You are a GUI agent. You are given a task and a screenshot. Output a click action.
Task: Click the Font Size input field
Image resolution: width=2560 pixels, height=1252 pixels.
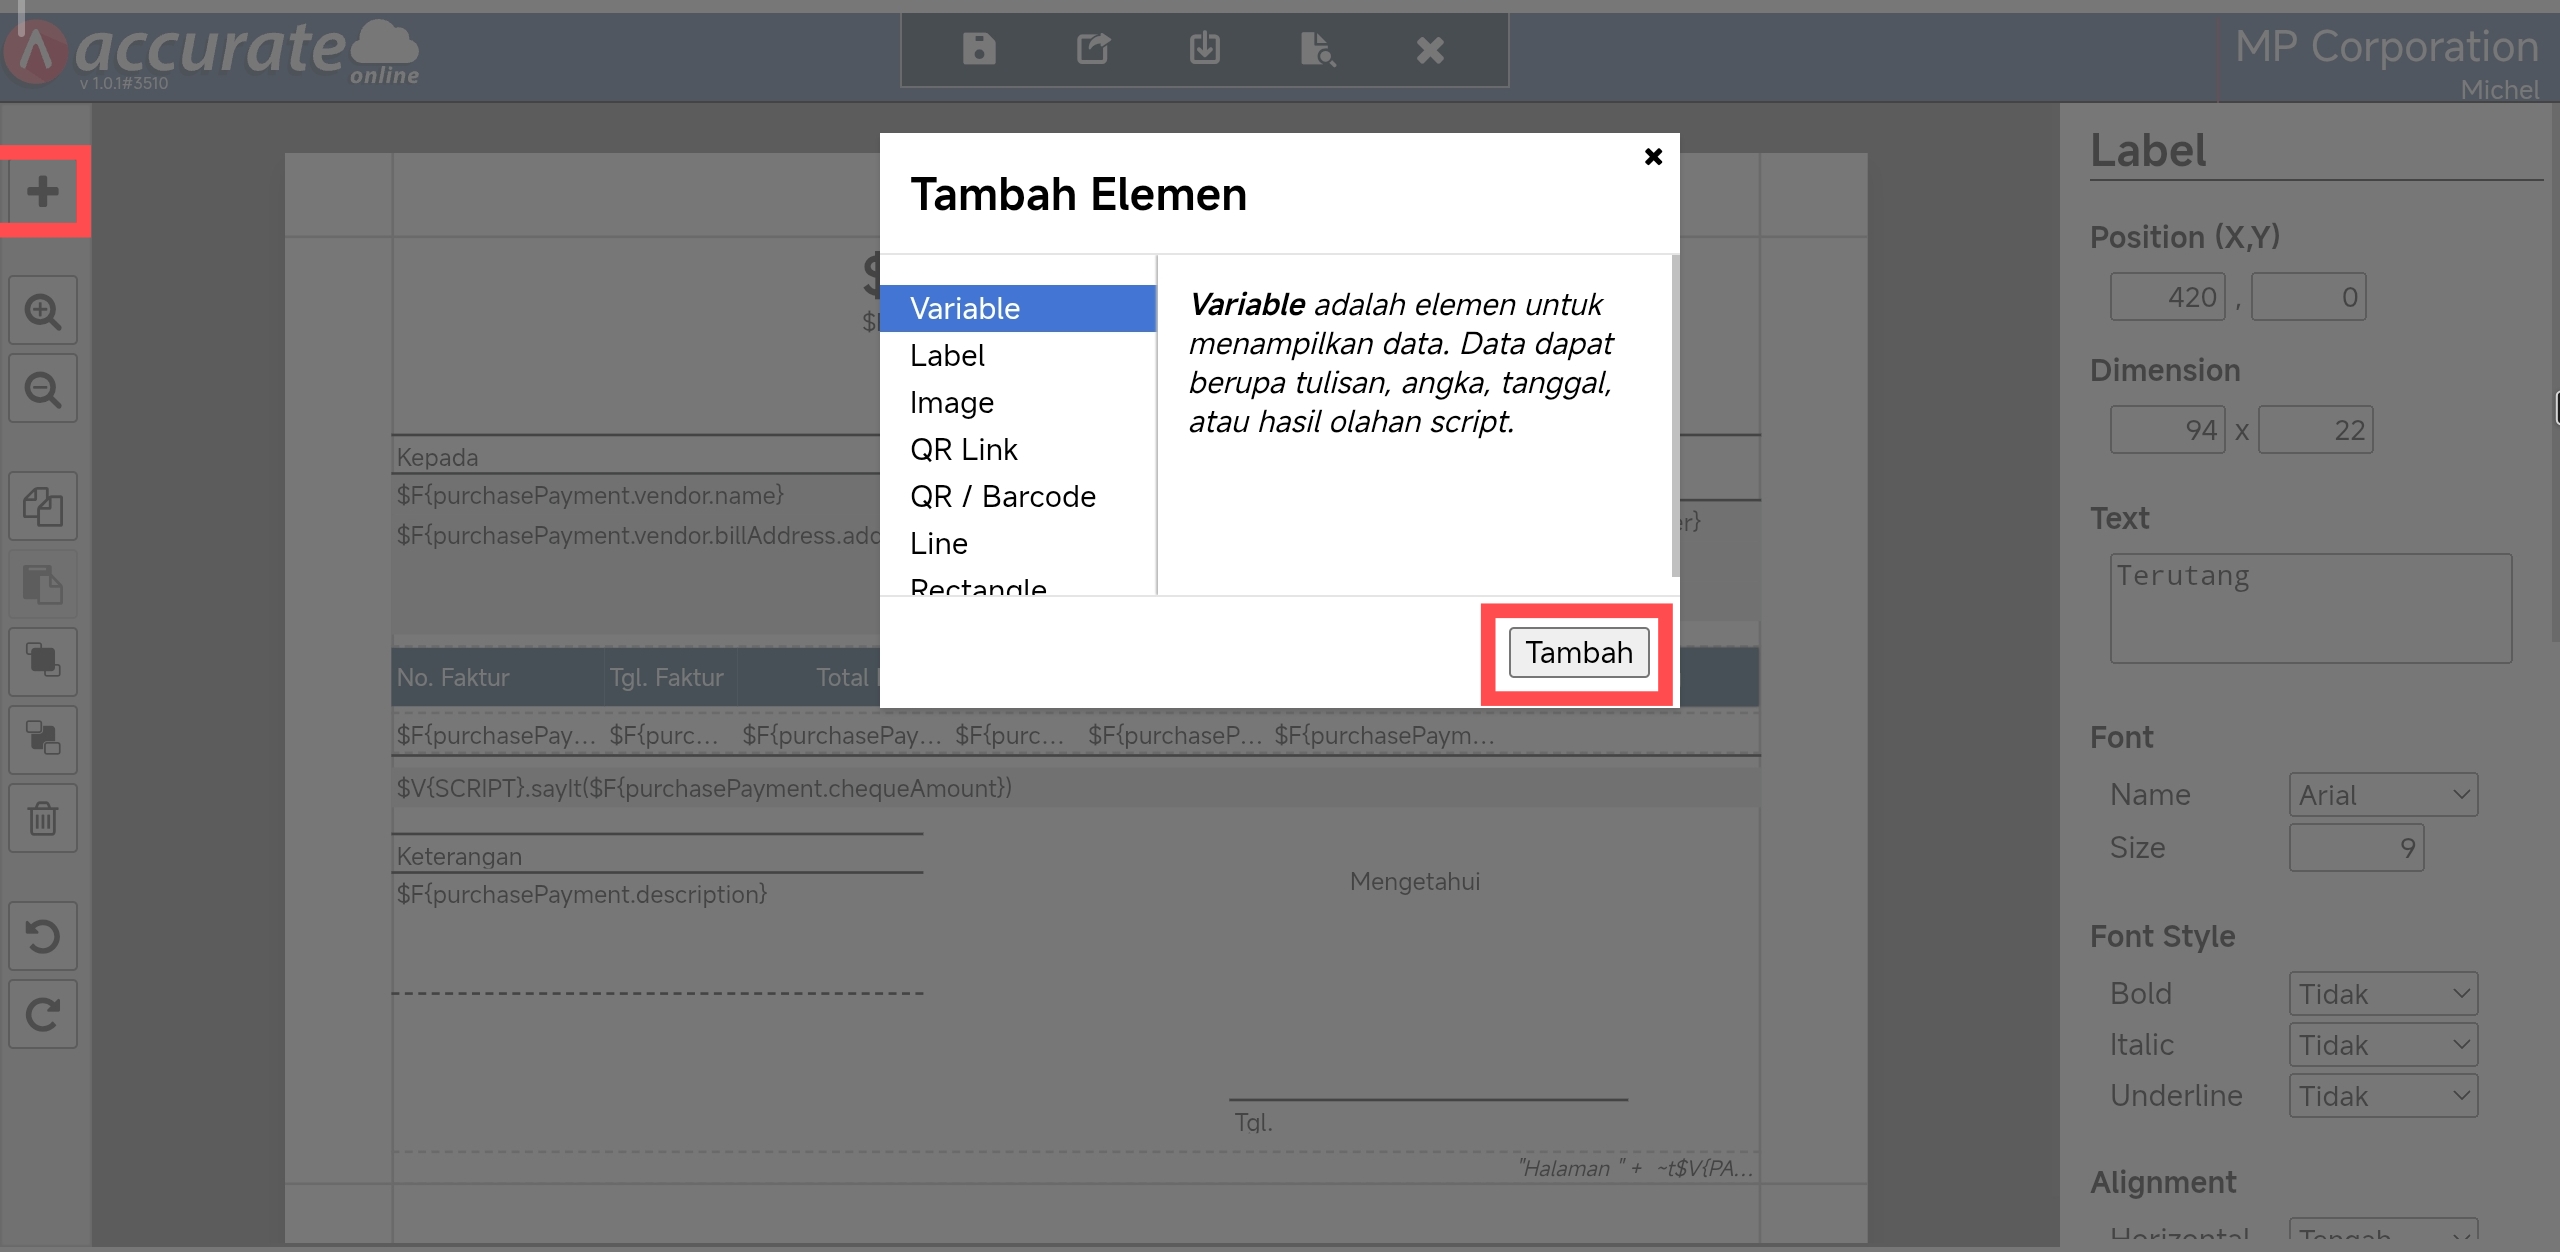[2355, 848]
